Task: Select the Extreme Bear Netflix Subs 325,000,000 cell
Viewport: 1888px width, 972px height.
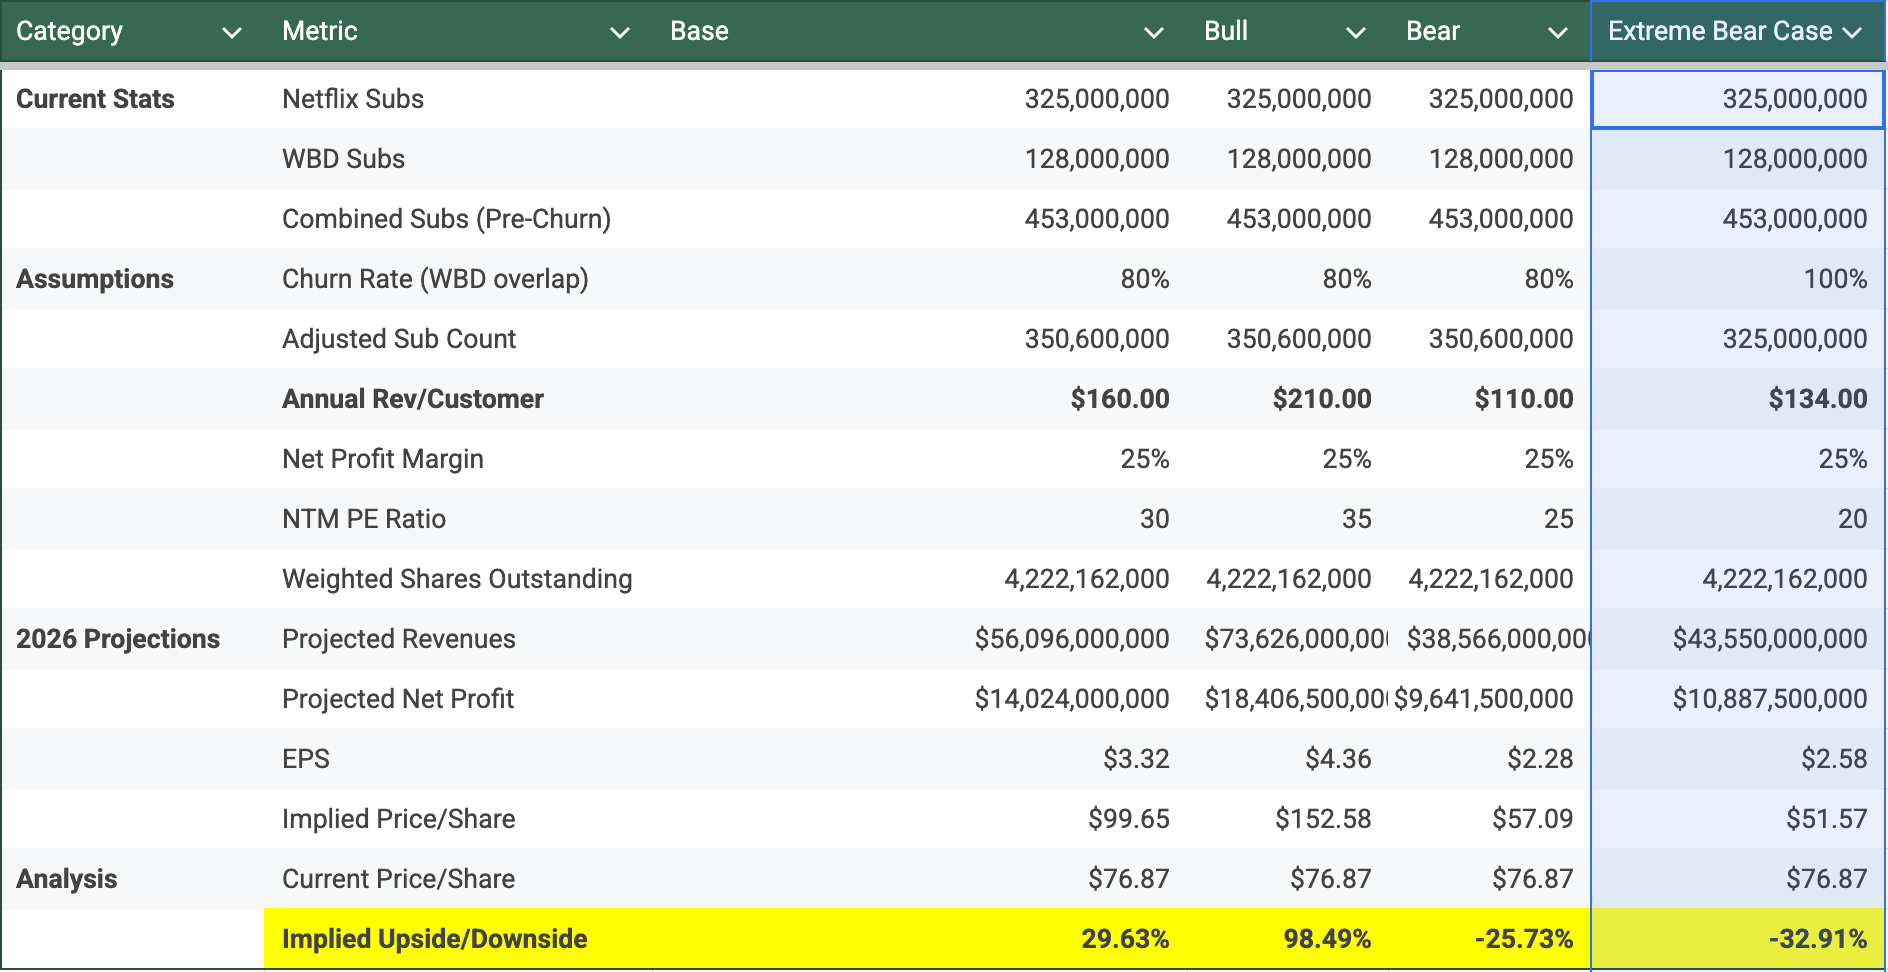Action: coord(1738,99)
